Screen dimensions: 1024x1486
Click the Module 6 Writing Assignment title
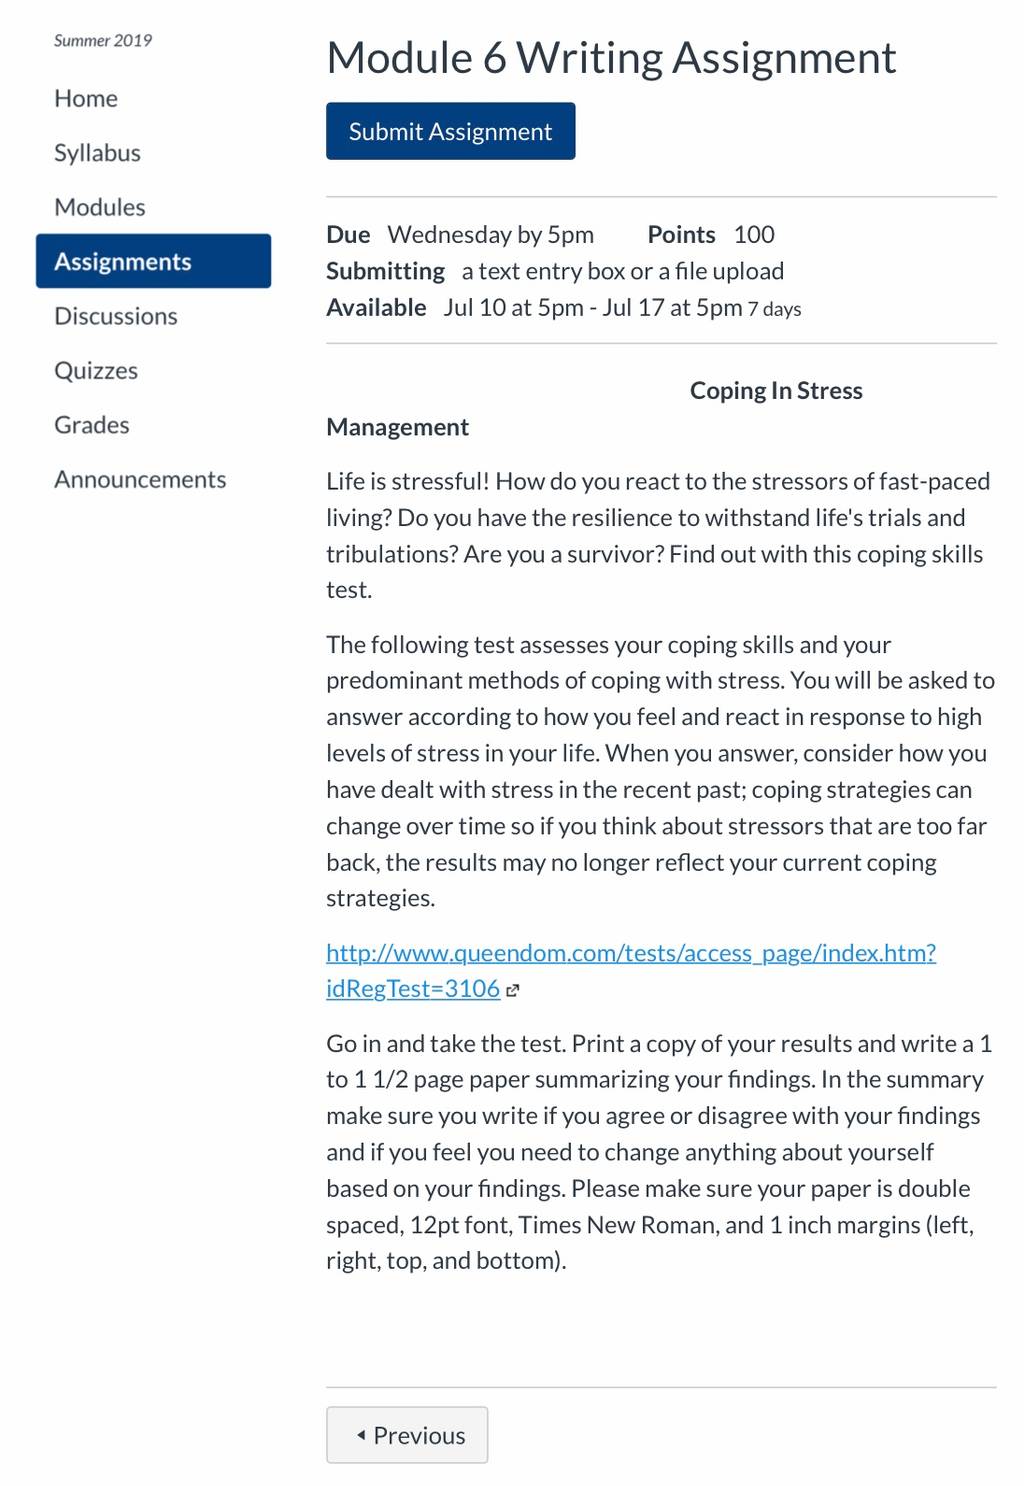(x=611, y=58)
